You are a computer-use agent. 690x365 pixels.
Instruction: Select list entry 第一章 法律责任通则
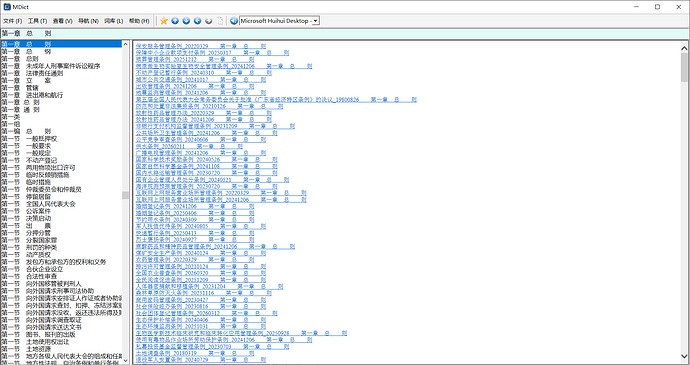[x=61, y=73]
